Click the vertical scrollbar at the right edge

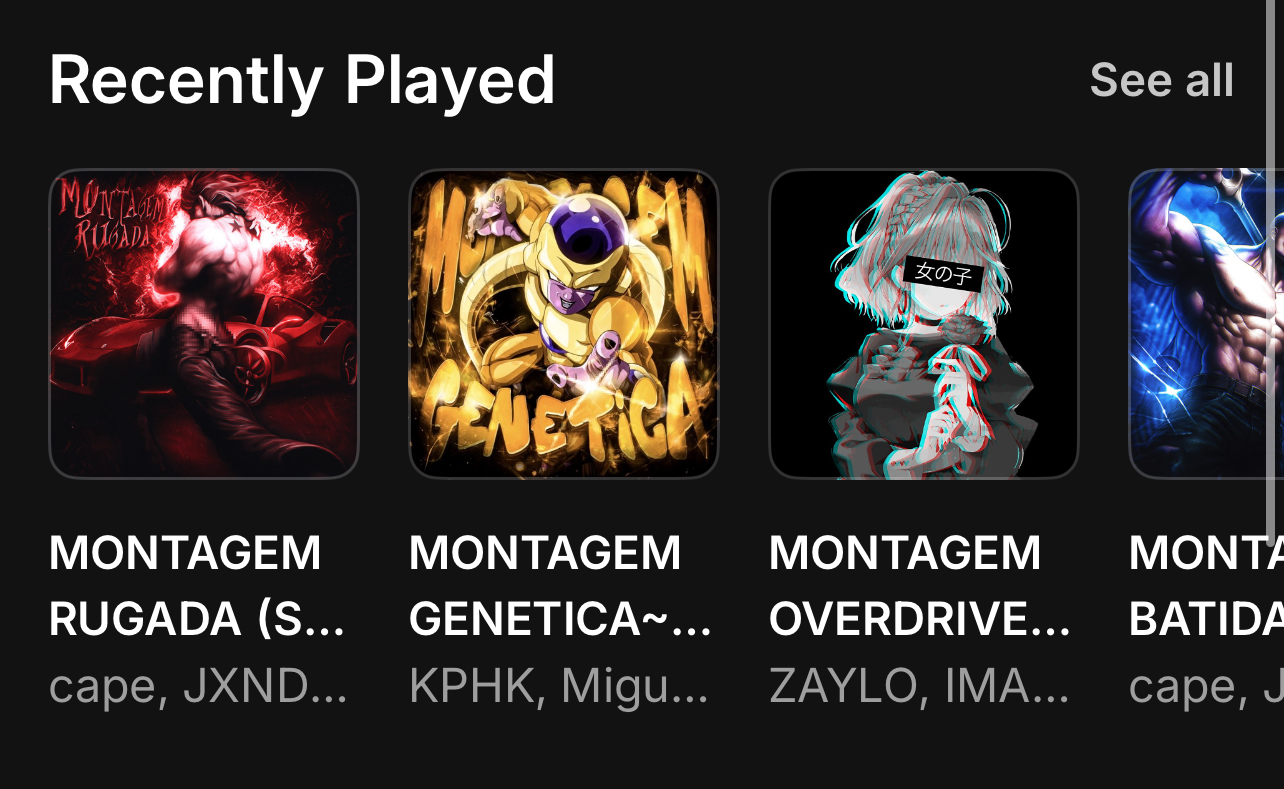[1272, 270]
